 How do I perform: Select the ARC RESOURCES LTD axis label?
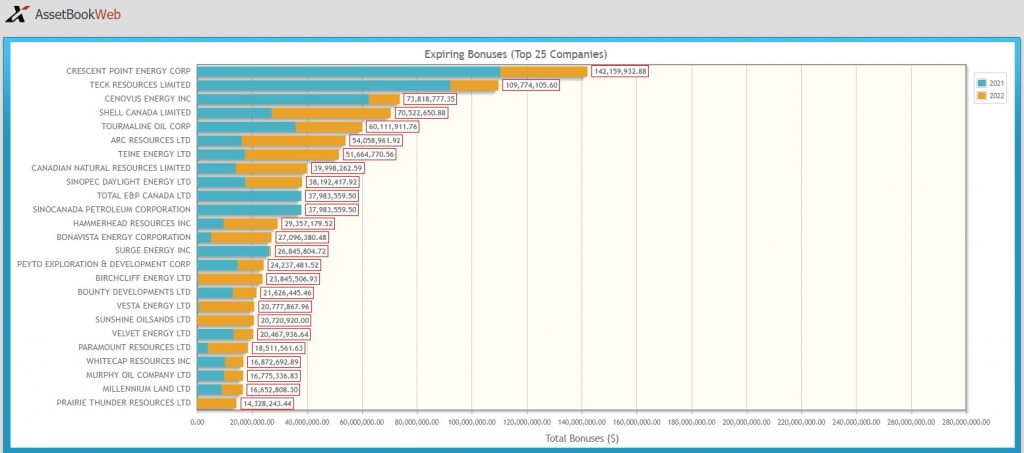[x=151, y=140]
